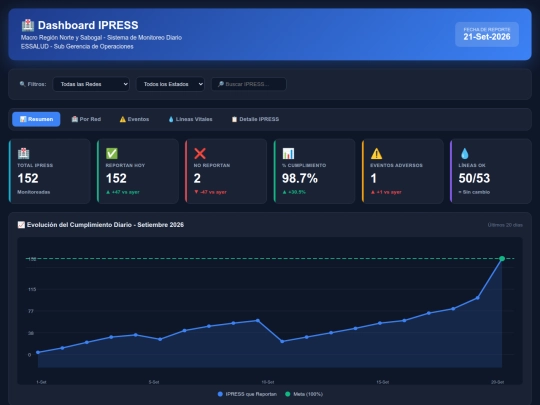Click the red X icon in No Reportan card
540x405 pixels.
(200, 153)
